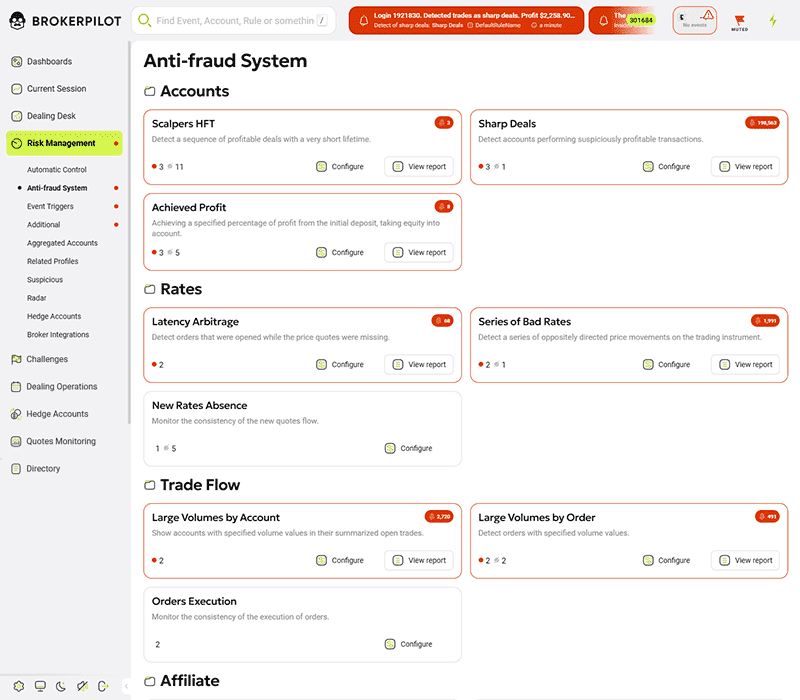Click the gear icon on the Orders Execution Configure button
800x700 pixels.
click(390, 644)
